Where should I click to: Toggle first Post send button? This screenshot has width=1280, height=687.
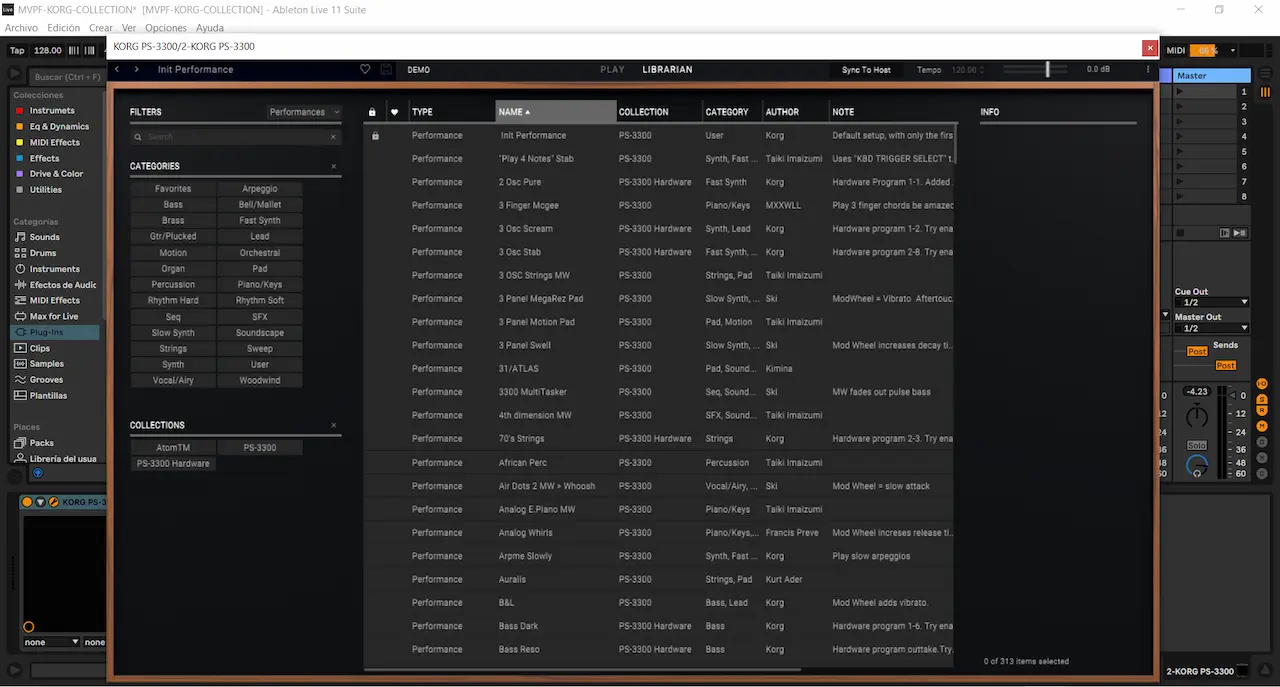pos(1197,351)
